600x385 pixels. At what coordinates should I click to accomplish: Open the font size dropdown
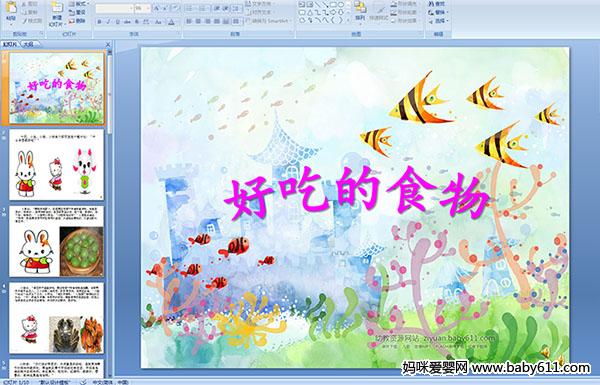142,8
